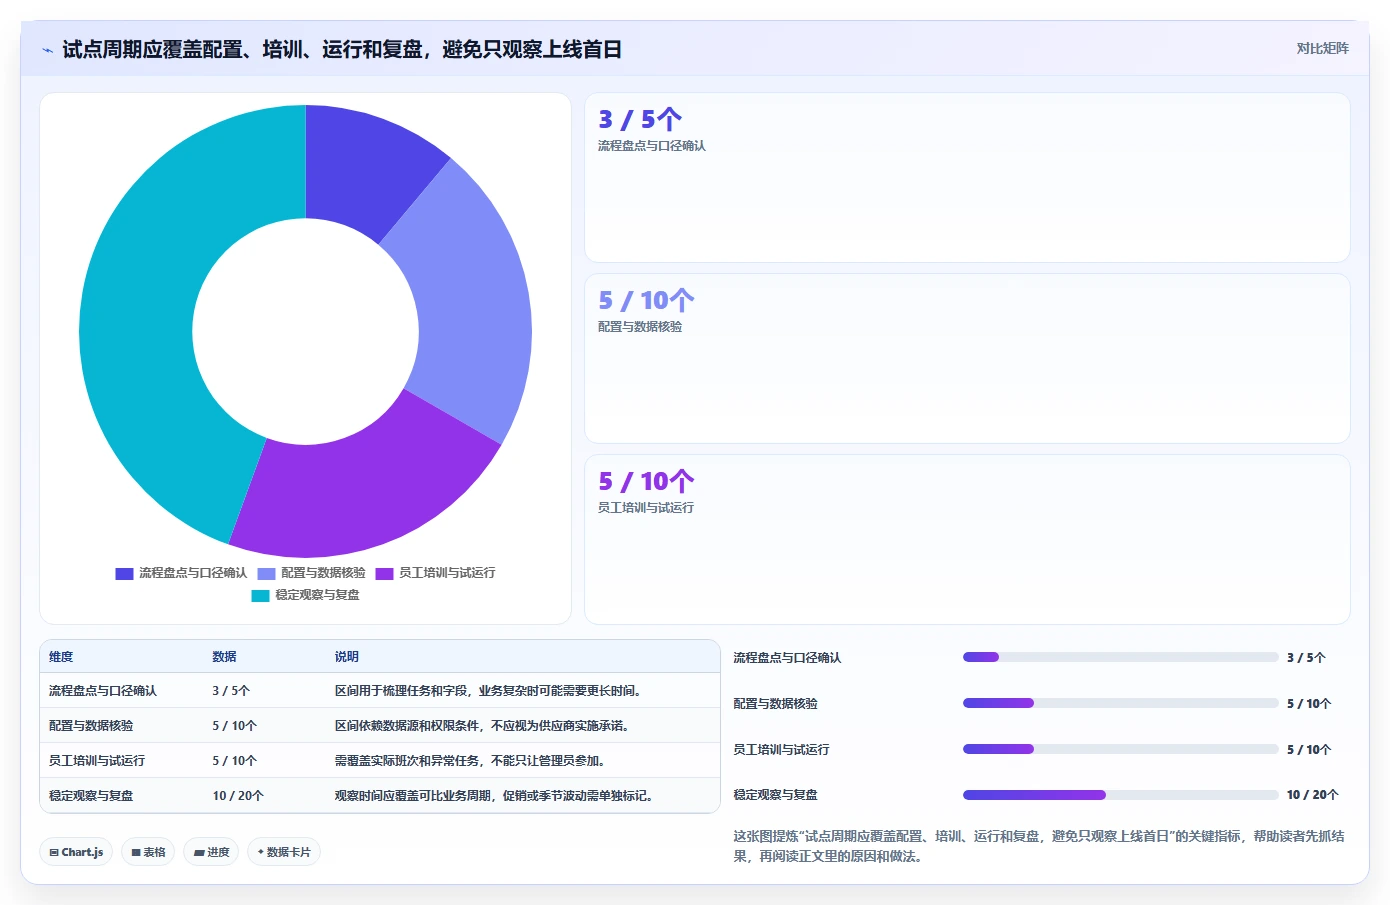Click description starting 观察时间应覆盖
Screen dimensions: 1390x905
pos(494,796)
